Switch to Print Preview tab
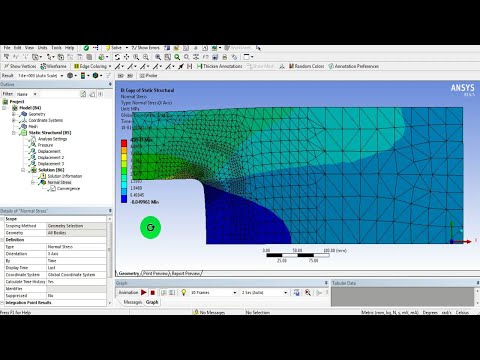This screenshot has width=480, height=360. 155,273
